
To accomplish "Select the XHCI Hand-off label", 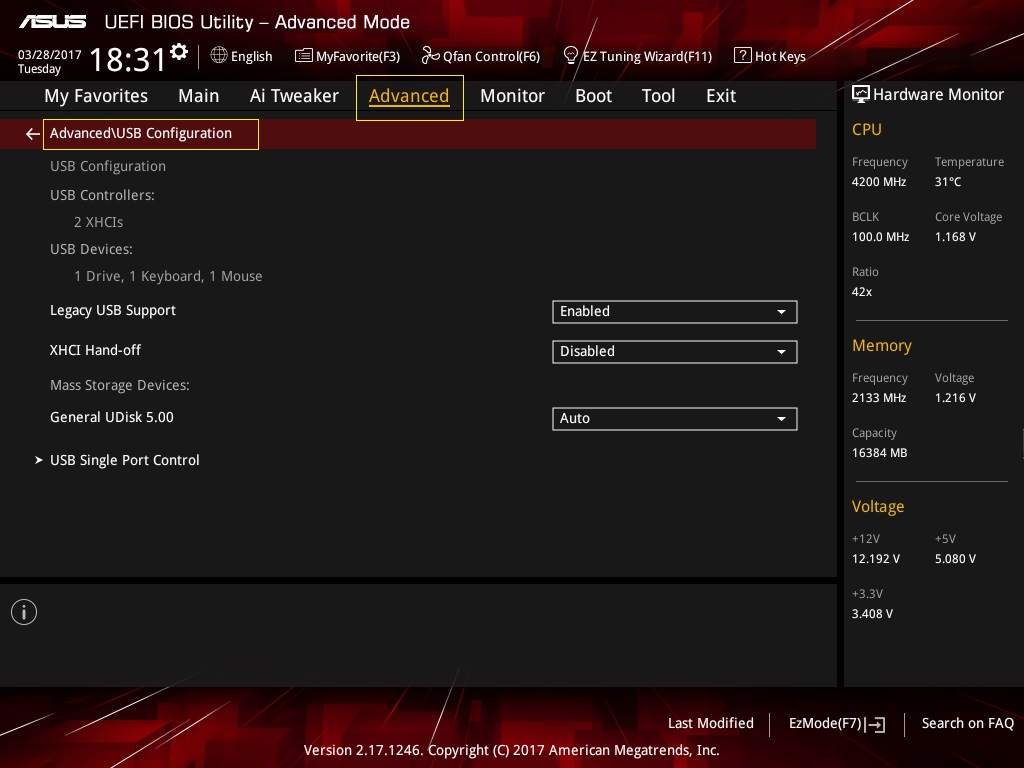I will pyautogui.click(x=95, y=350).
